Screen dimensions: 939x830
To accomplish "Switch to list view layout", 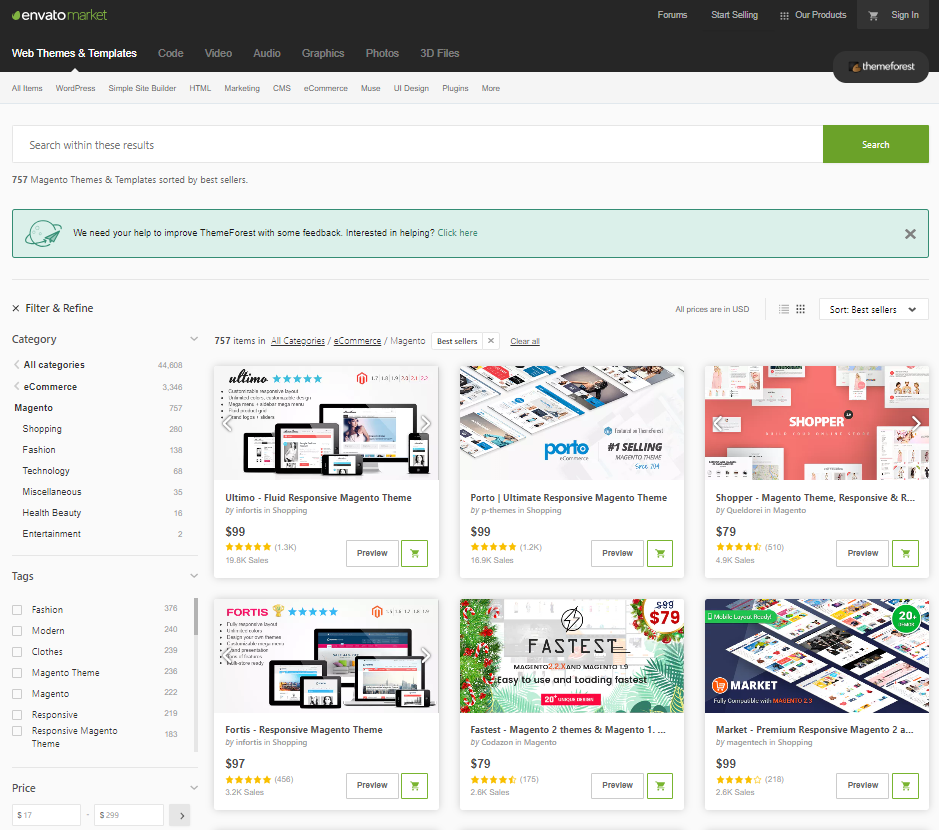I will [x=784, y=309].
